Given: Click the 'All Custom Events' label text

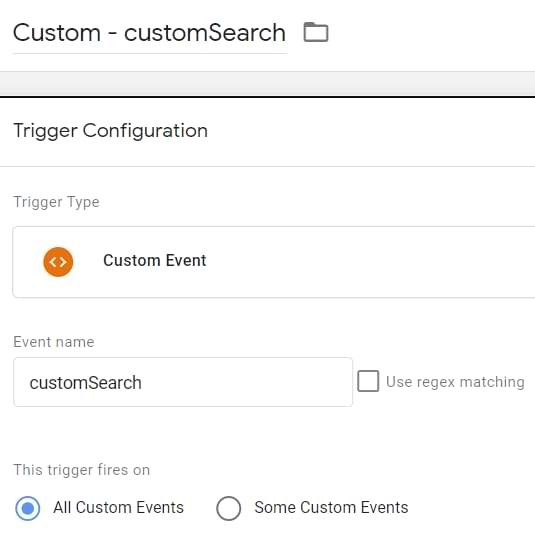Looking at the screenshot, I should click(118, 508).
